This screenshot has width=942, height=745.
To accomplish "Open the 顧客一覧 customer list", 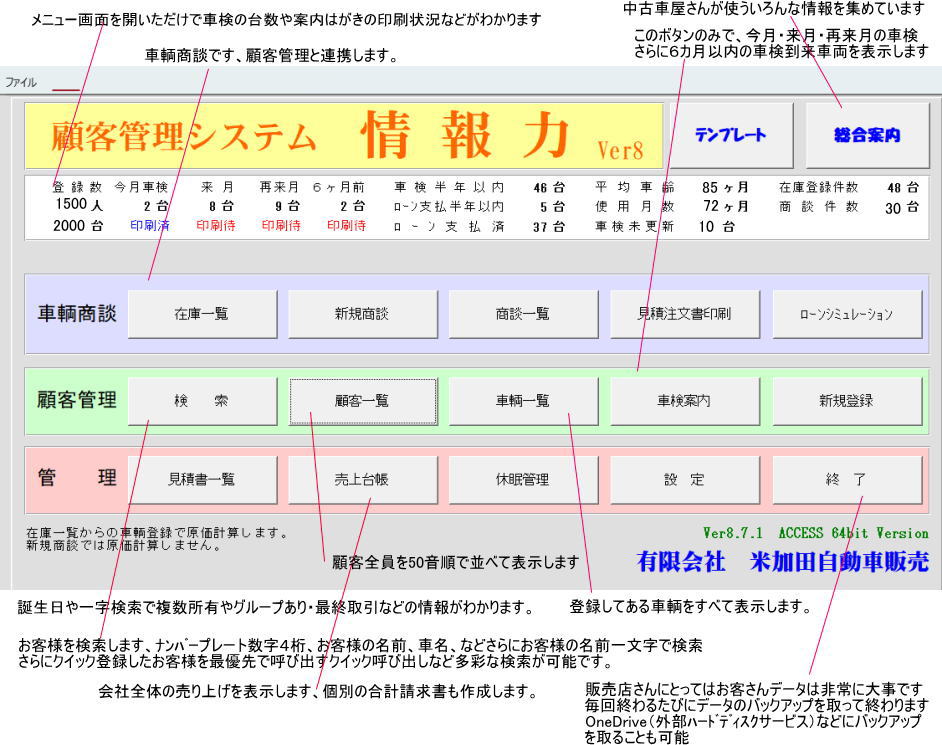I will click(362, 401).
